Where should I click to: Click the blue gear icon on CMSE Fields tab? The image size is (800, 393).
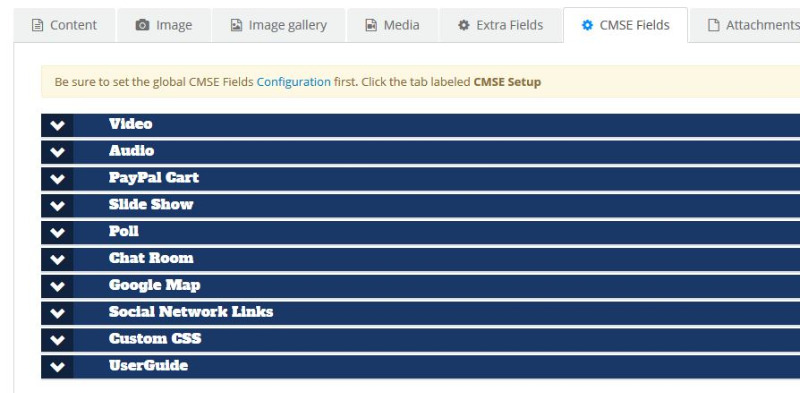click(x=587, y=25)
